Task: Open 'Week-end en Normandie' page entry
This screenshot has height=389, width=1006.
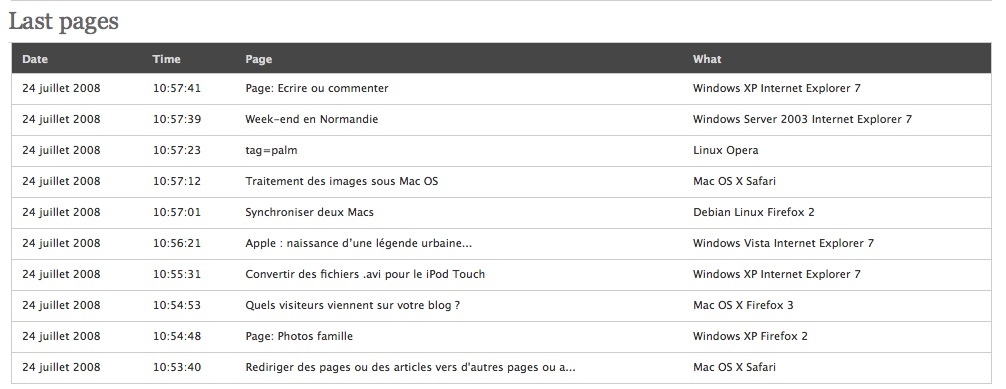Action: point(311,119)
